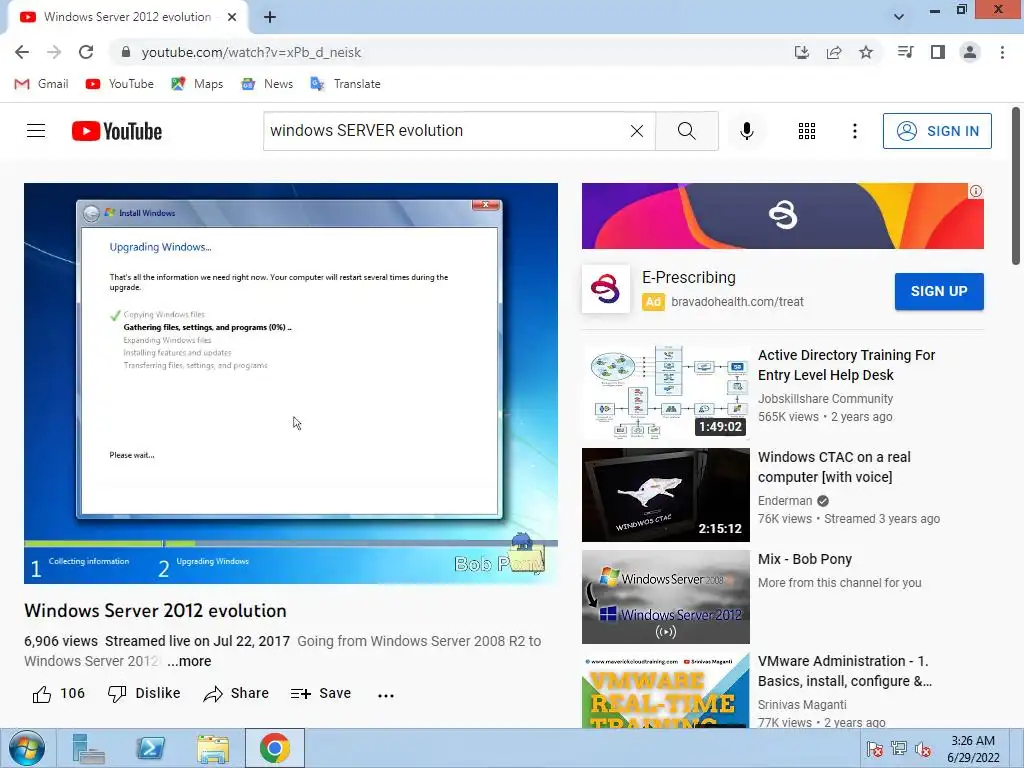
Task: Open Action Center flag tray icon
Action: (874, 748)
